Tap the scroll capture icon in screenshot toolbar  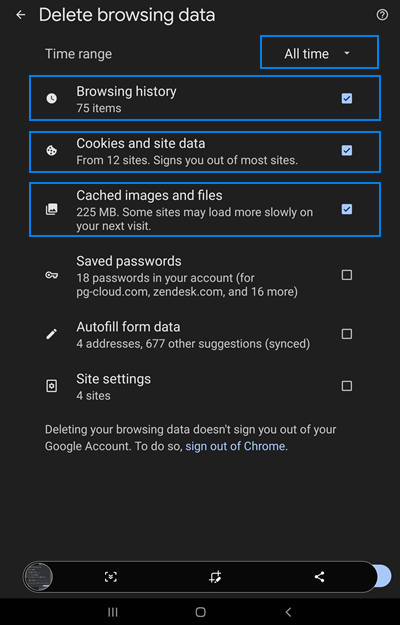111,577
